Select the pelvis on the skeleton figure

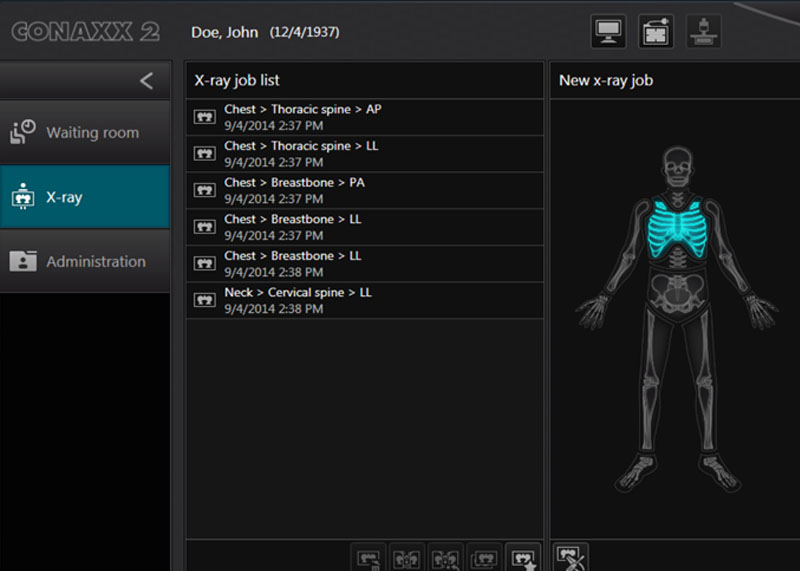click(x=677, y=292)
